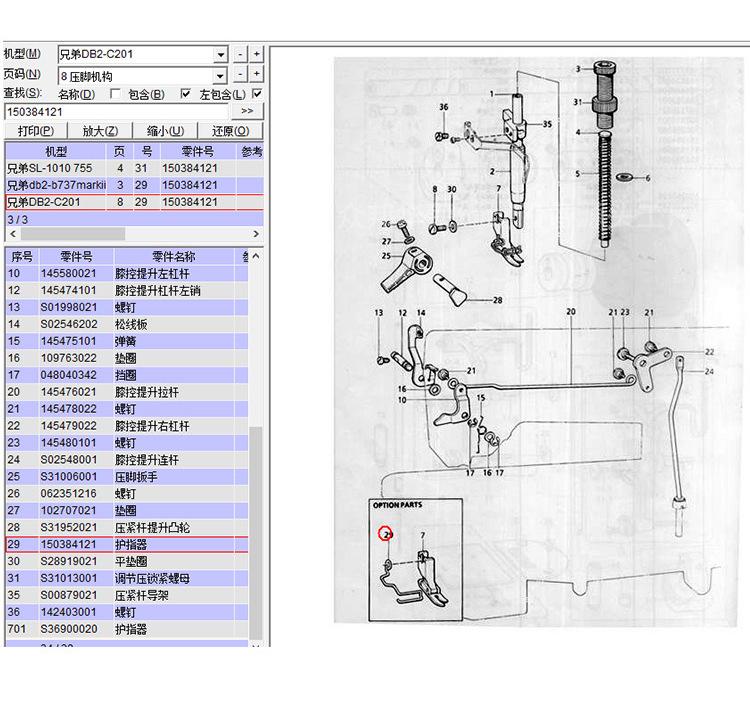
Task: Select part row 31 调节压锁紧螺母
Action: click(x=127, y=578)
